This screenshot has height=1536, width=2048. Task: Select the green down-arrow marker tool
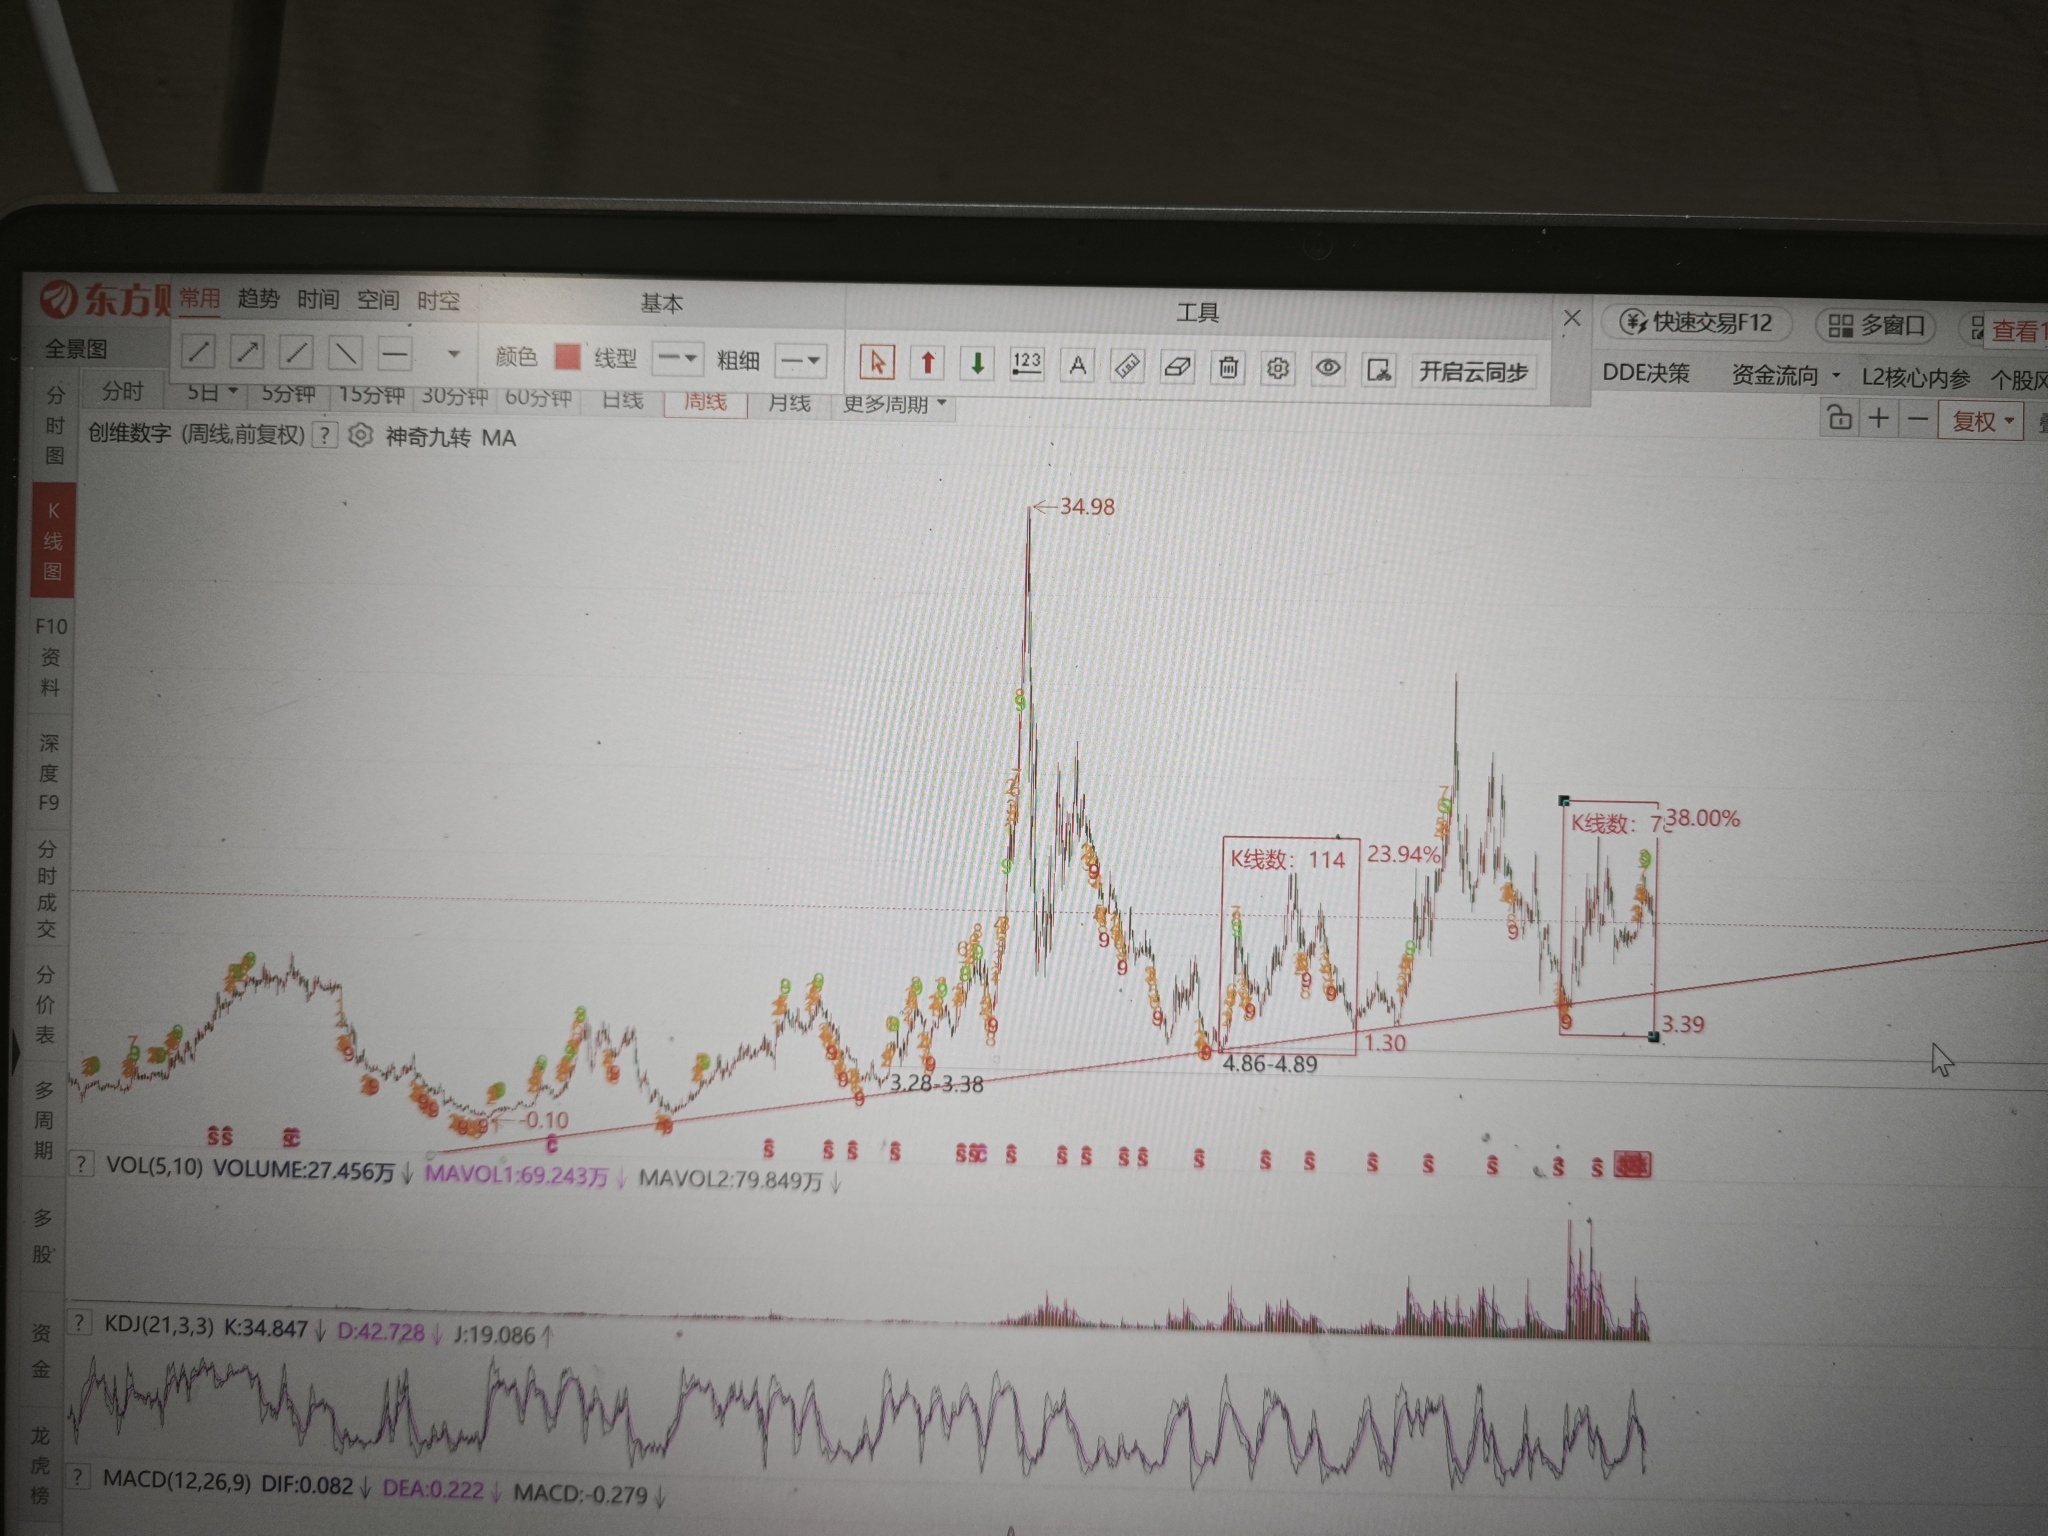pyautogui.click(x=977, y=364)
